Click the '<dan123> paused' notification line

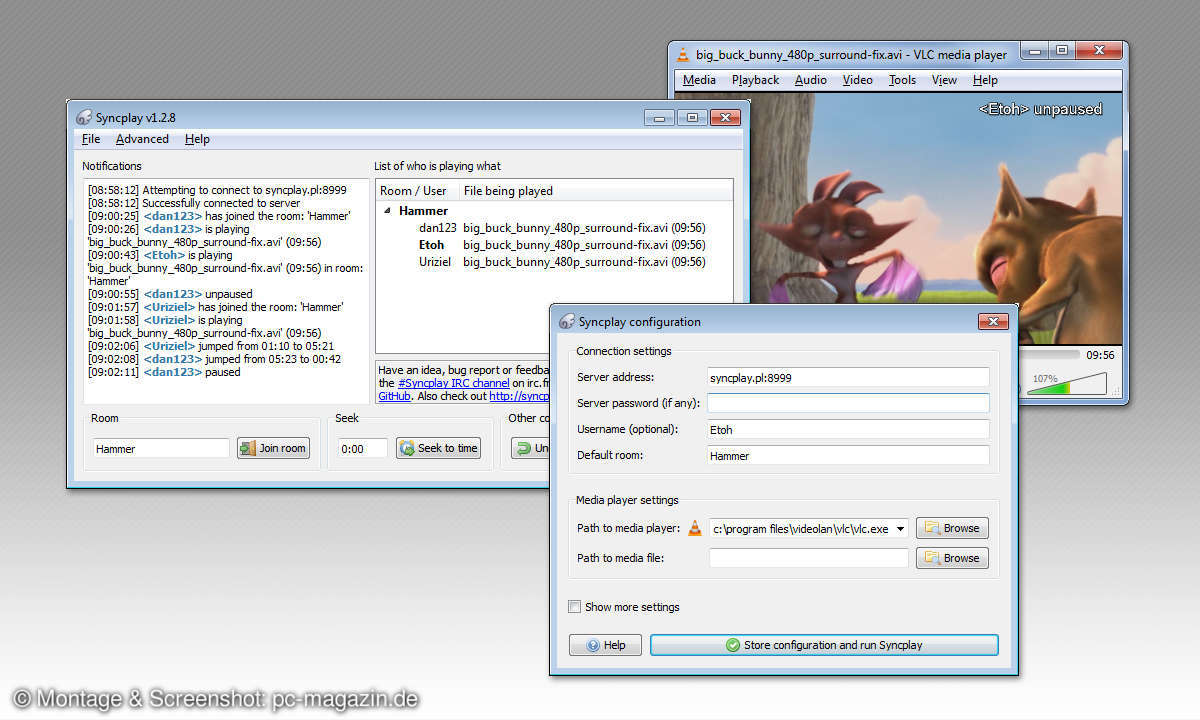164,372
